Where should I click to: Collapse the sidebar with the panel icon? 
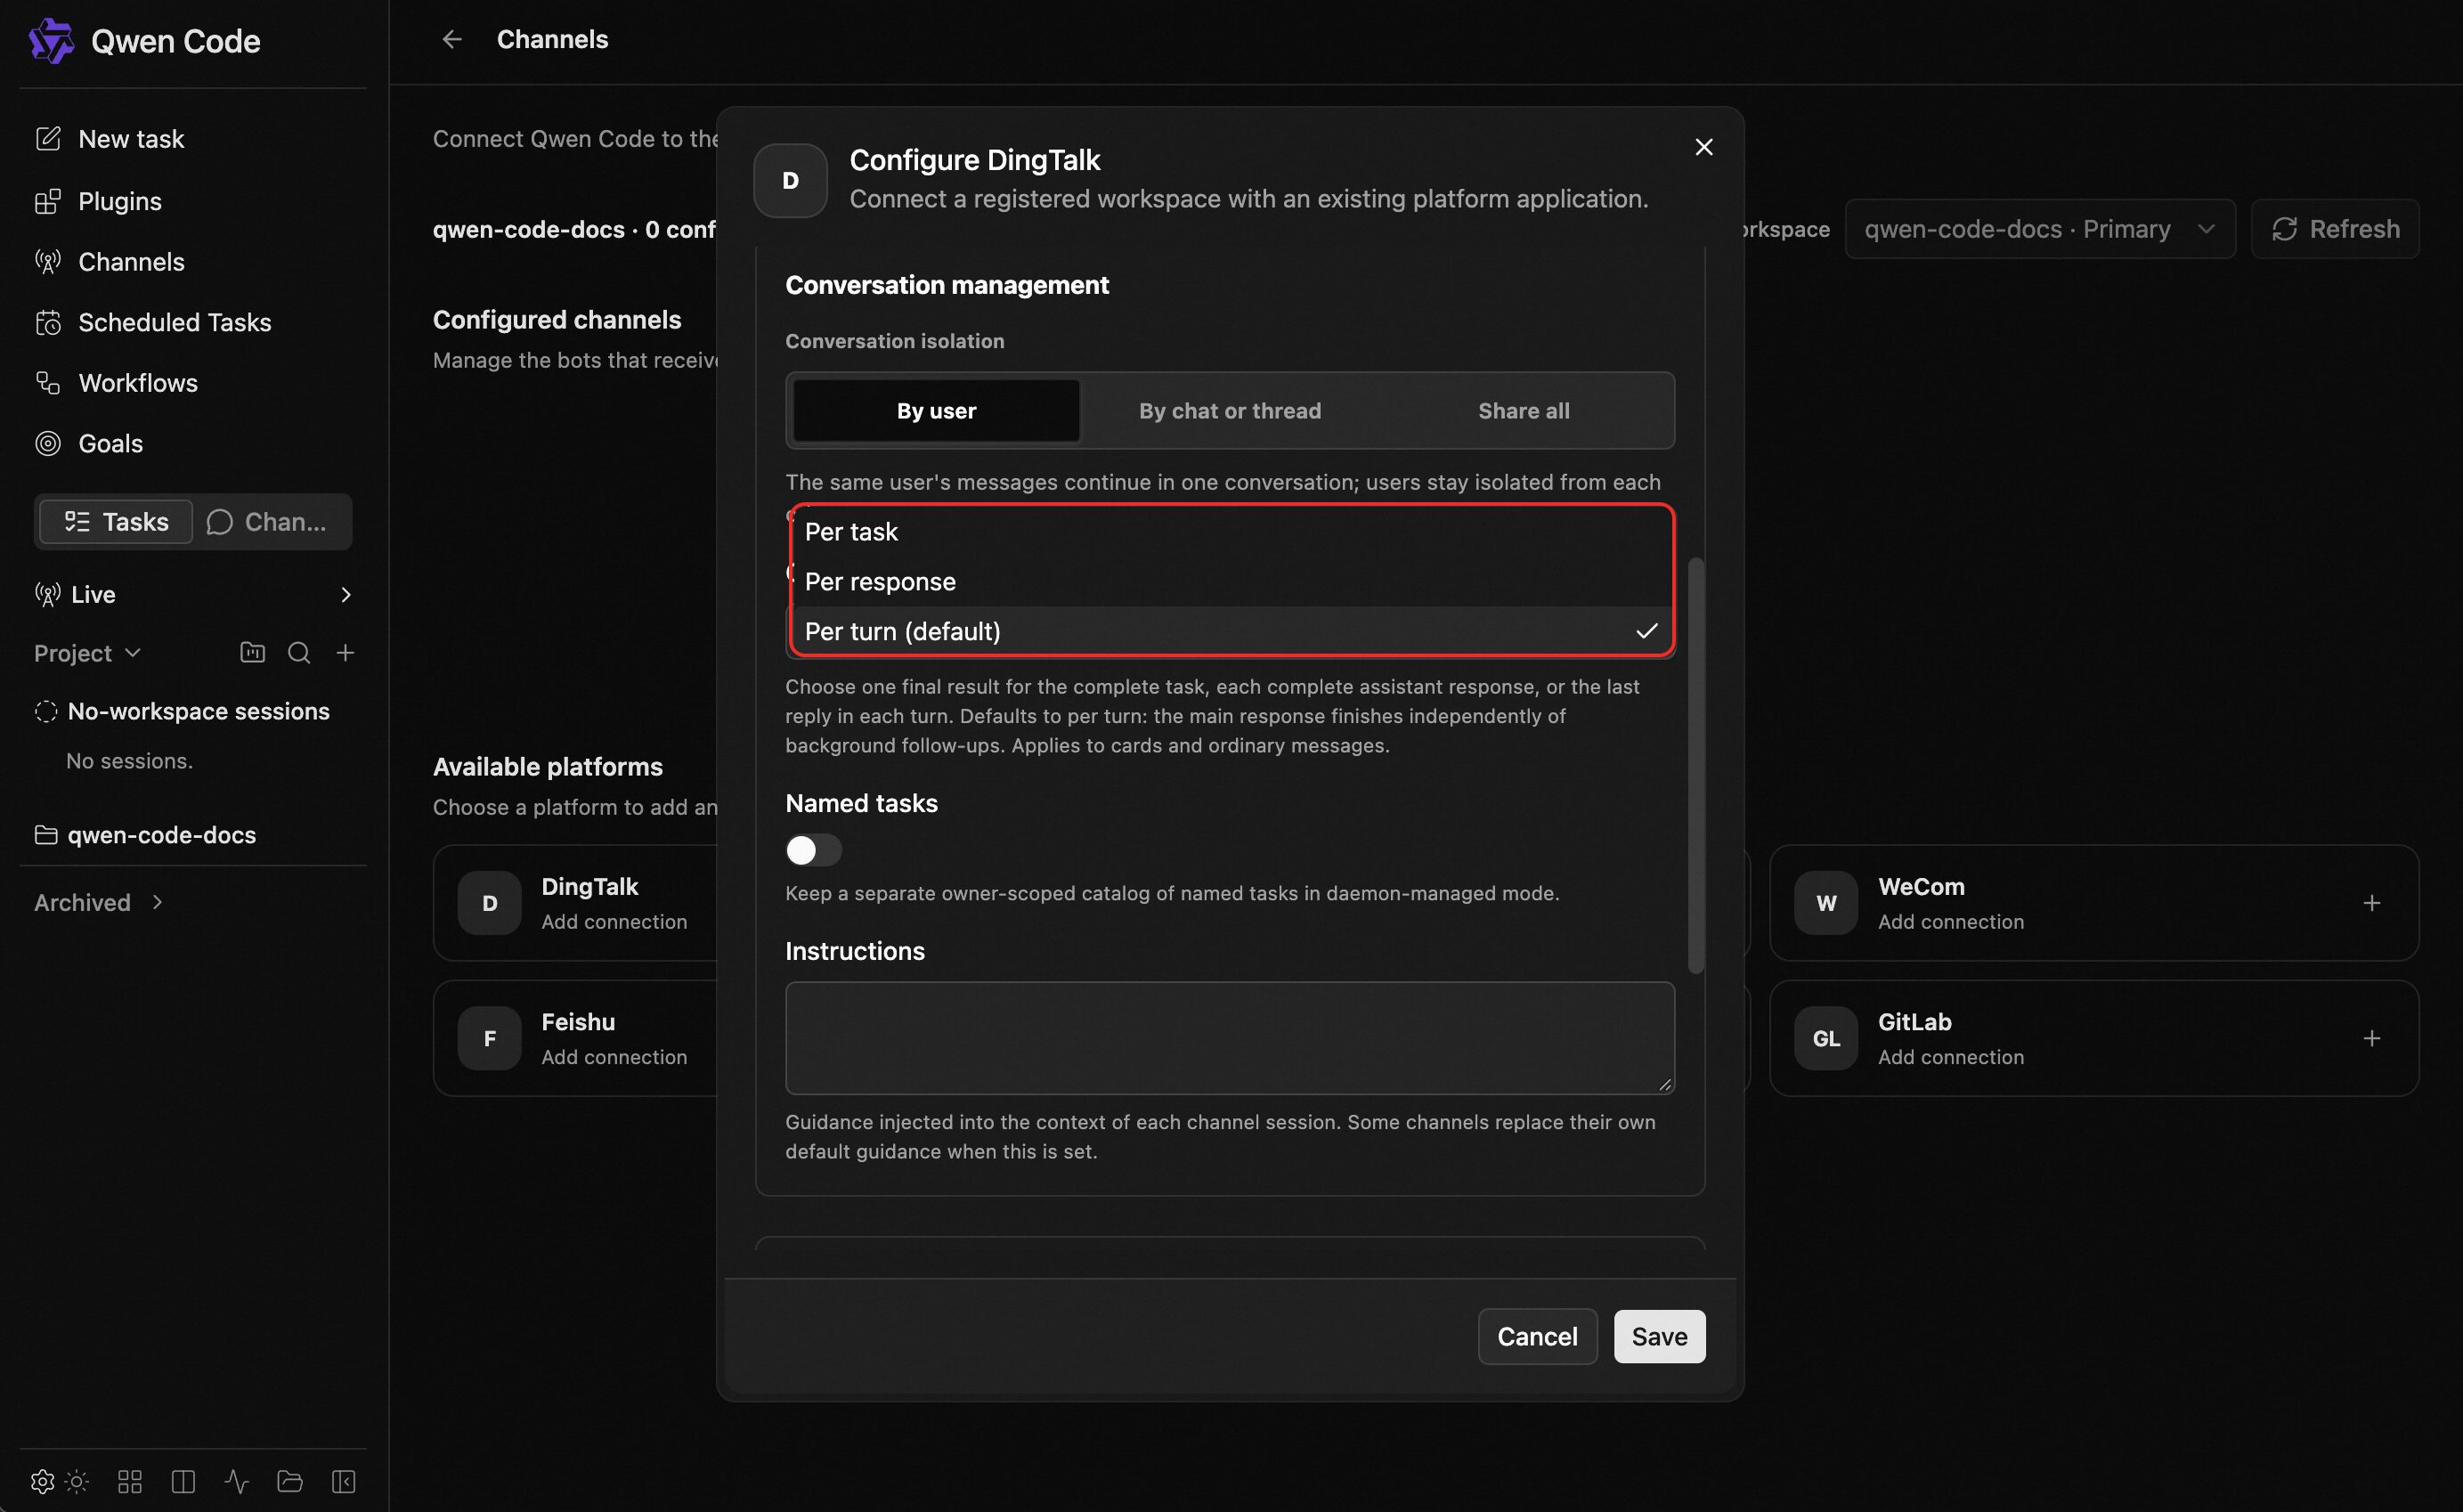pyautogui.click(x=343, y=1481)
